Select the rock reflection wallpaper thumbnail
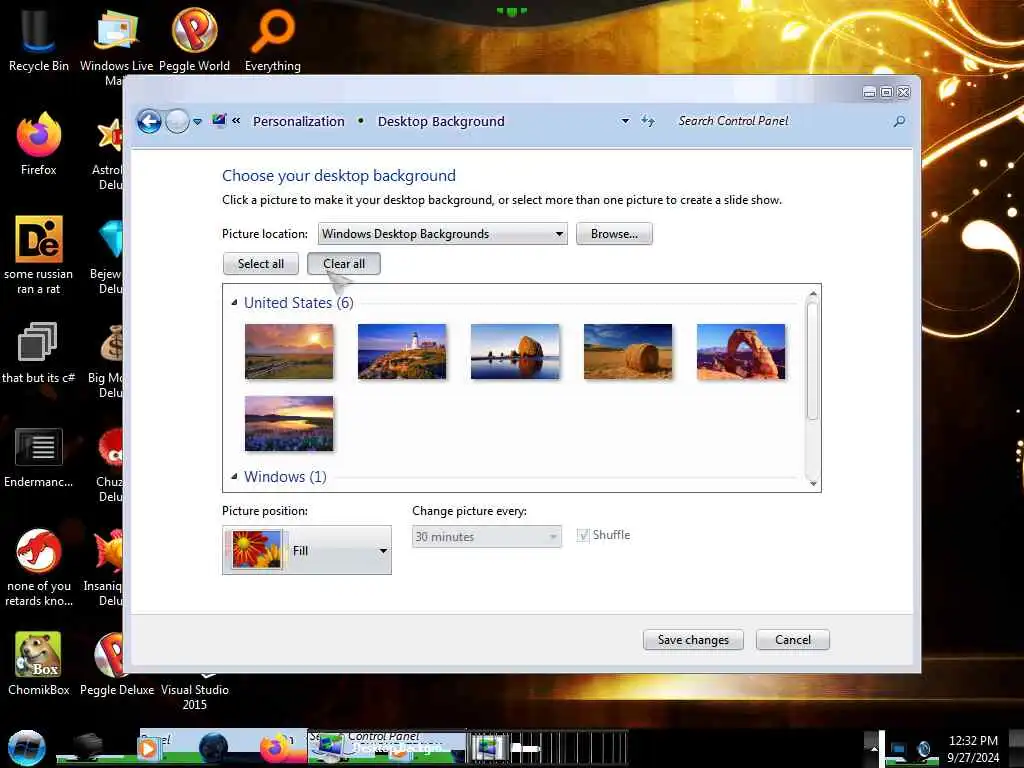1024x768 pixels. coord(515,351)
